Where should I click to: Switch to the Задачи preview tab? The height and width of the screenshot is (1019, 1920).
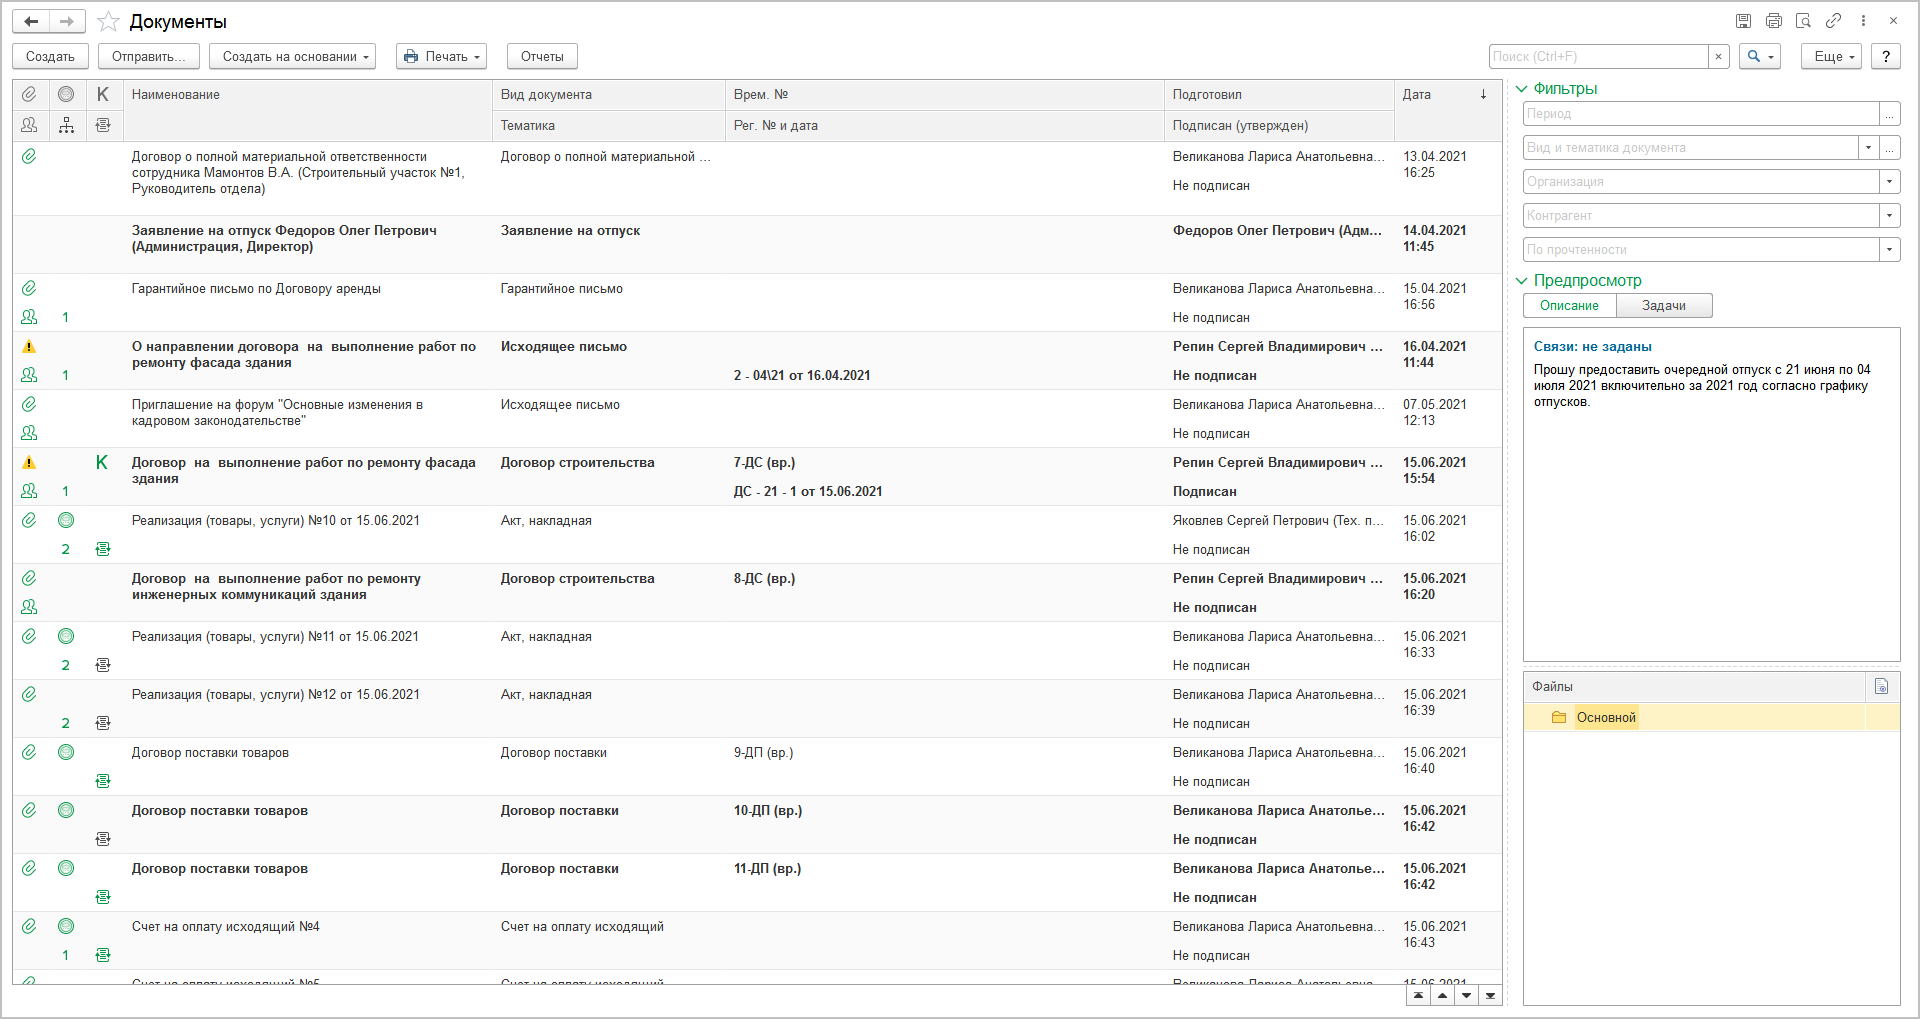[1663, 306]
